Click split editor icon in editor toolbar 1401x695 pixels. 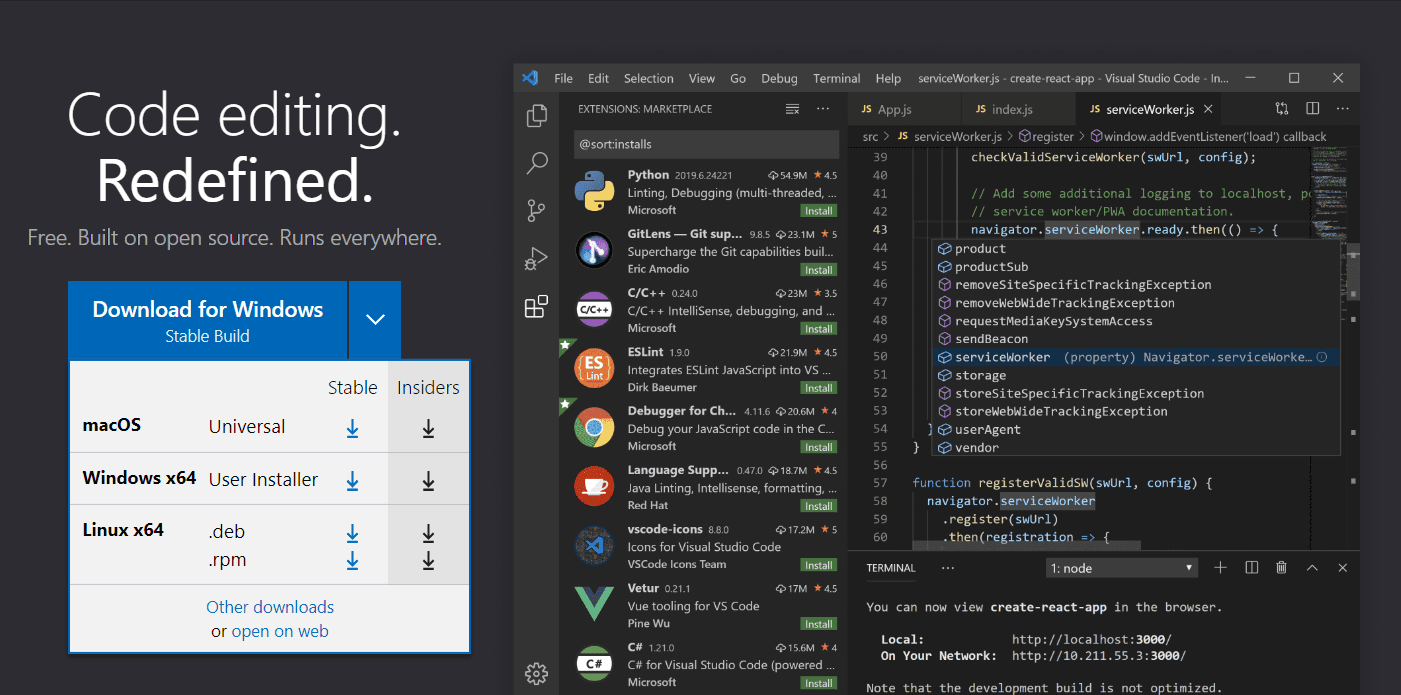pyautogui.click(x=1313, y=109)
